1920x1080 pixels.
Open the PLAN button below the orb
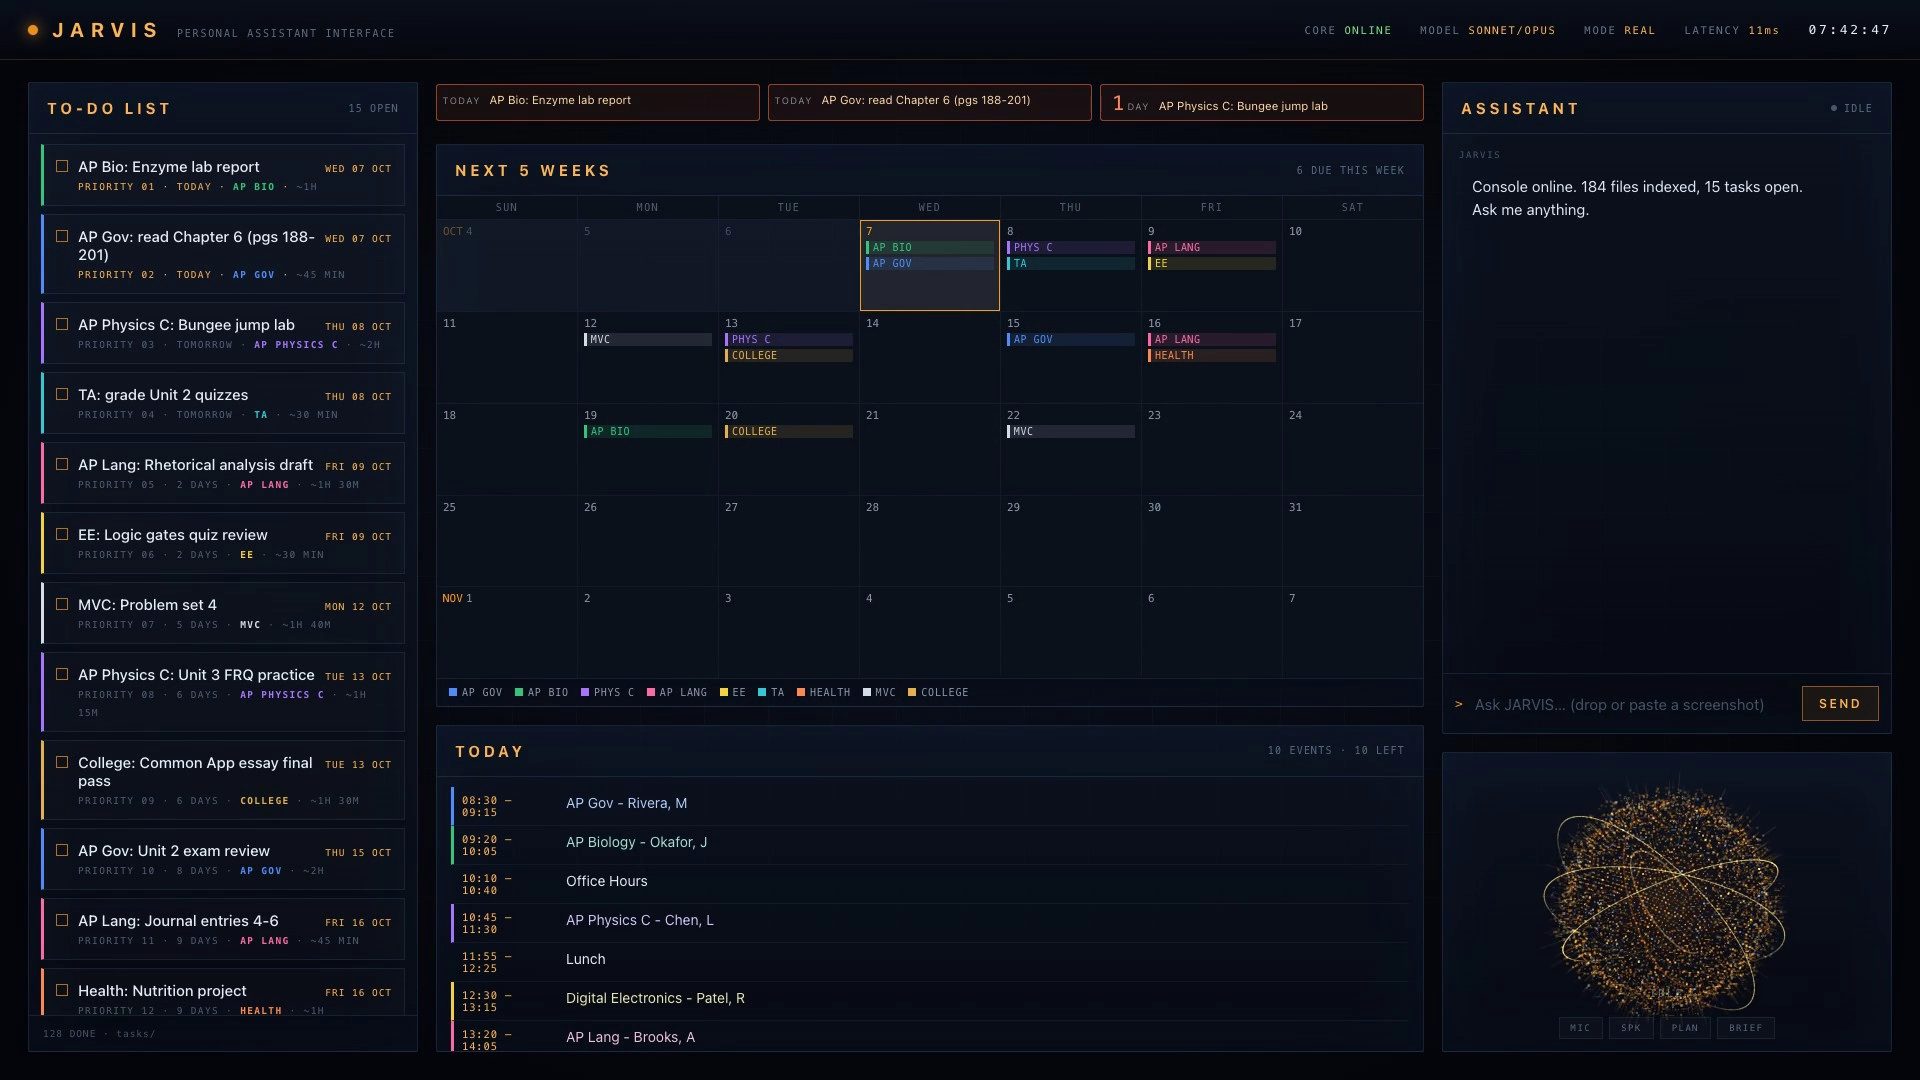1685,1028
